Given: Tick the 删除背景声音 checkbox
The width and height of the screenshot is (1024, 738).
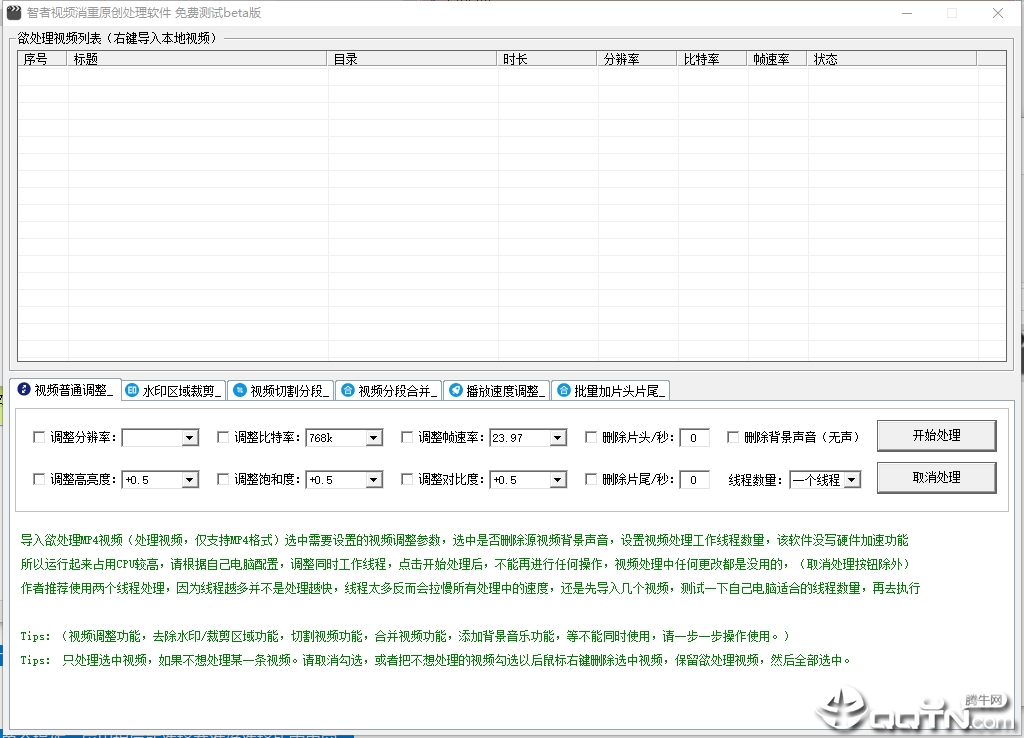Looking at the screenshot, I should (x=733, y=437).
